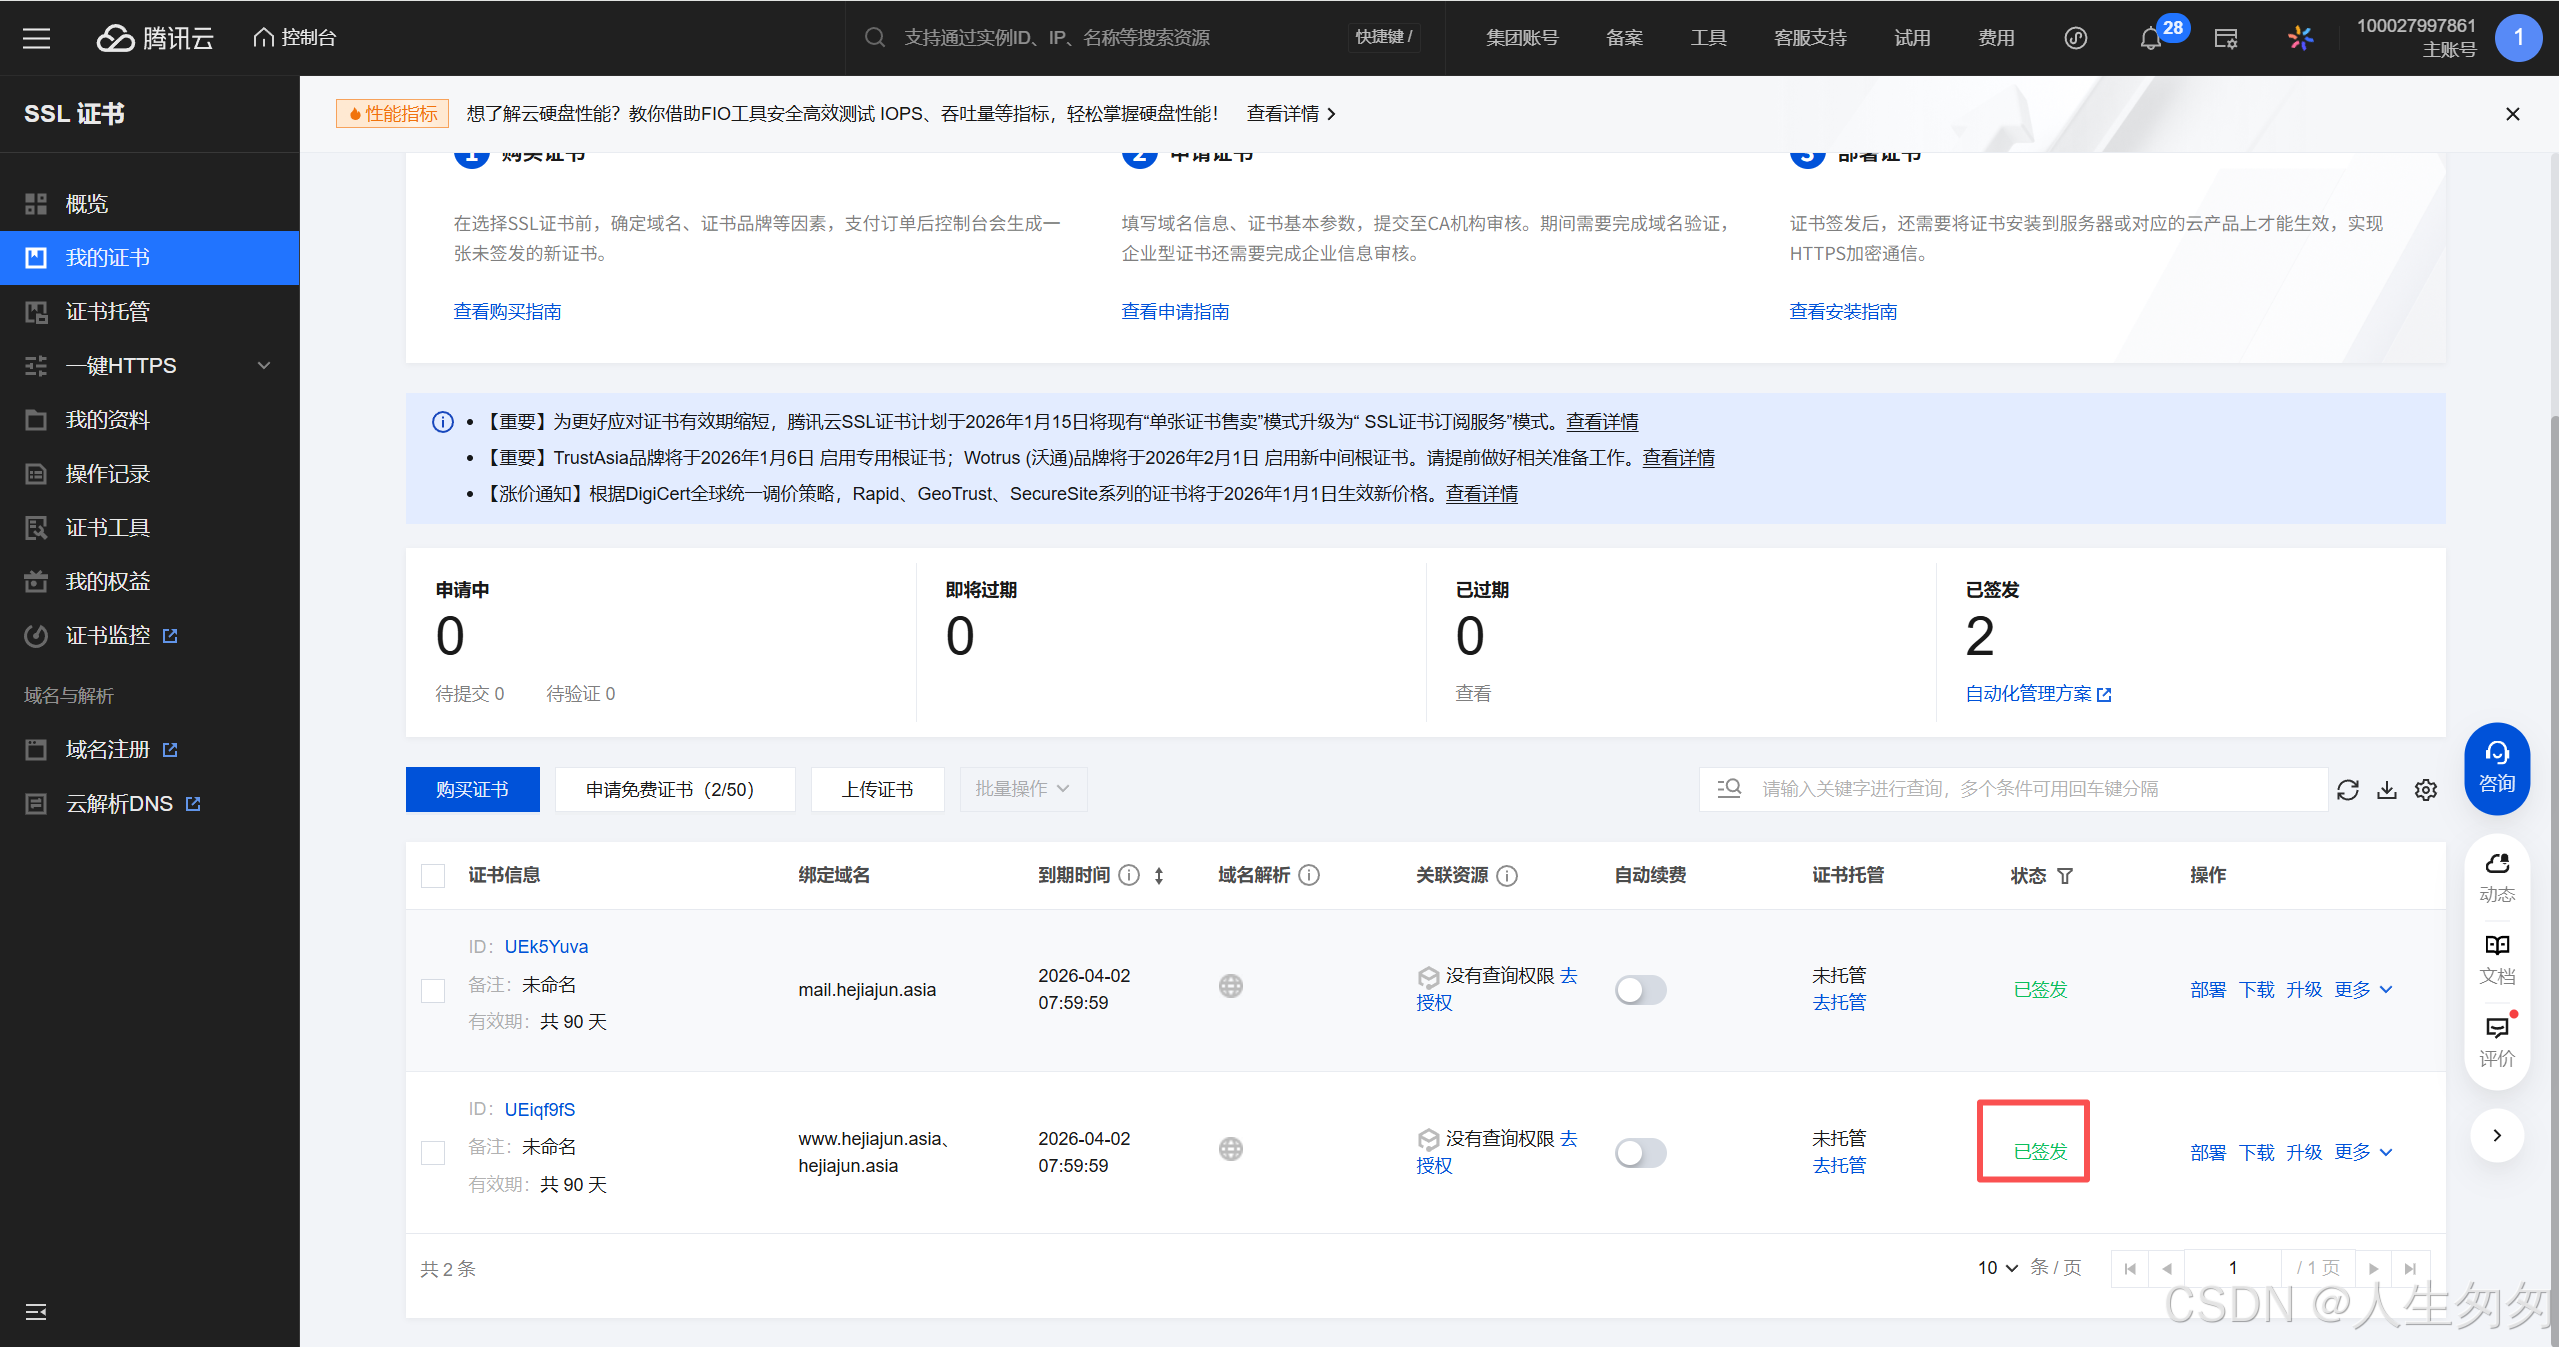Click the 购买证书 button

click(x=472, y=790)
